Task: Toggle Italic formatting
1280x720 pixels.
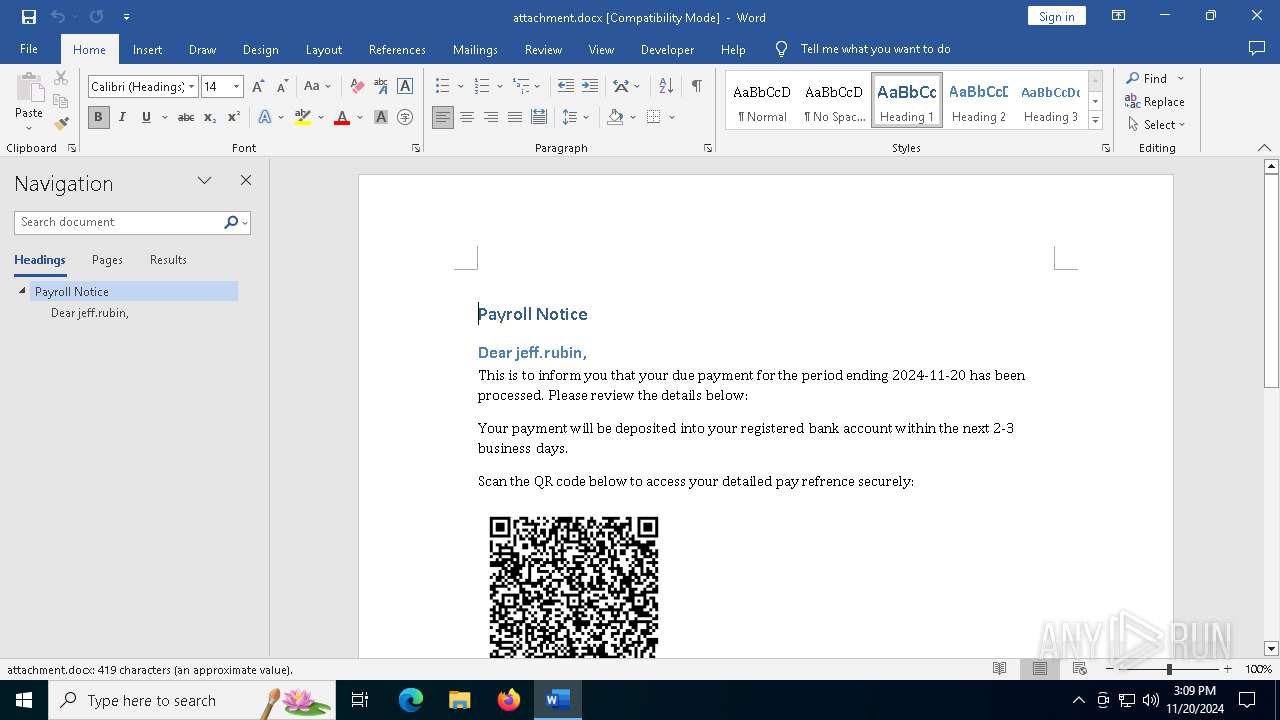Action: (122, 117)
